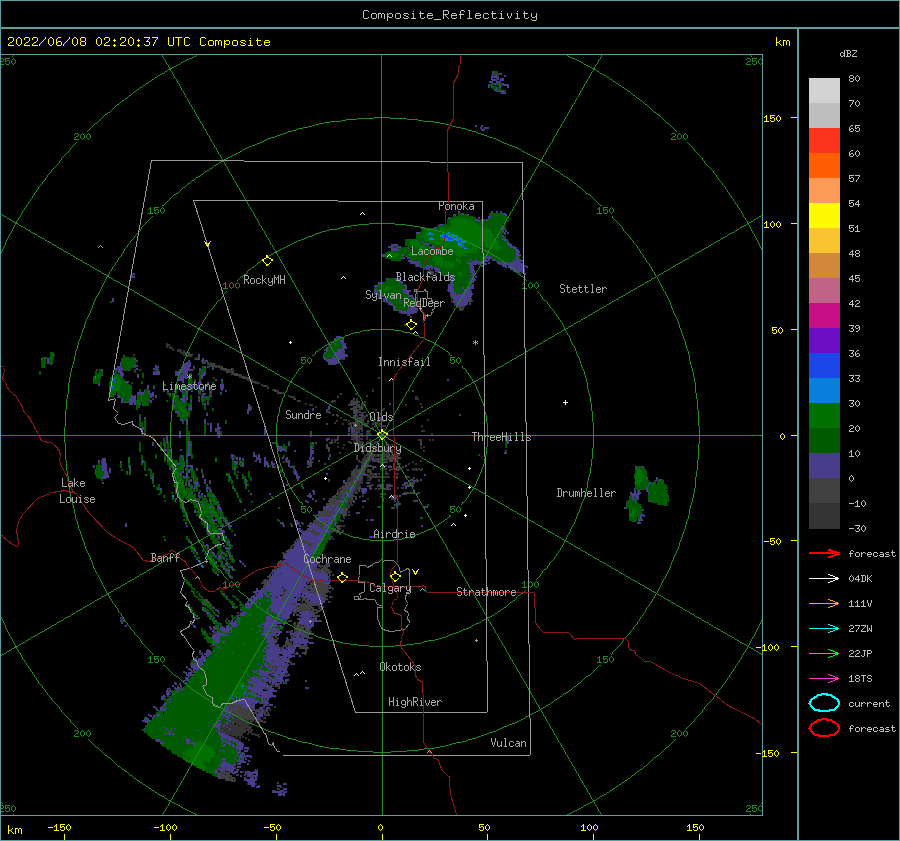
Task: Click the yellow diamond marker south of RedDeer
Action: [x=411, y=325]
